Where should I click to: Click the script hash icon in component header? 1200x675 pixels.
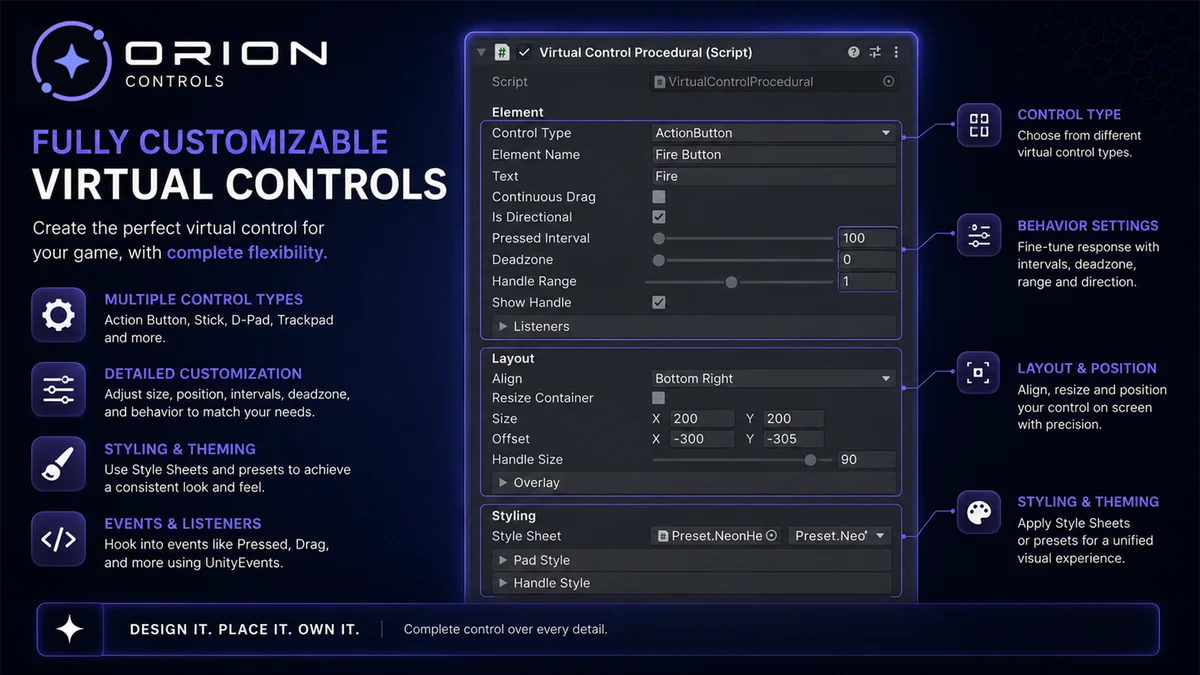(503, 52)
